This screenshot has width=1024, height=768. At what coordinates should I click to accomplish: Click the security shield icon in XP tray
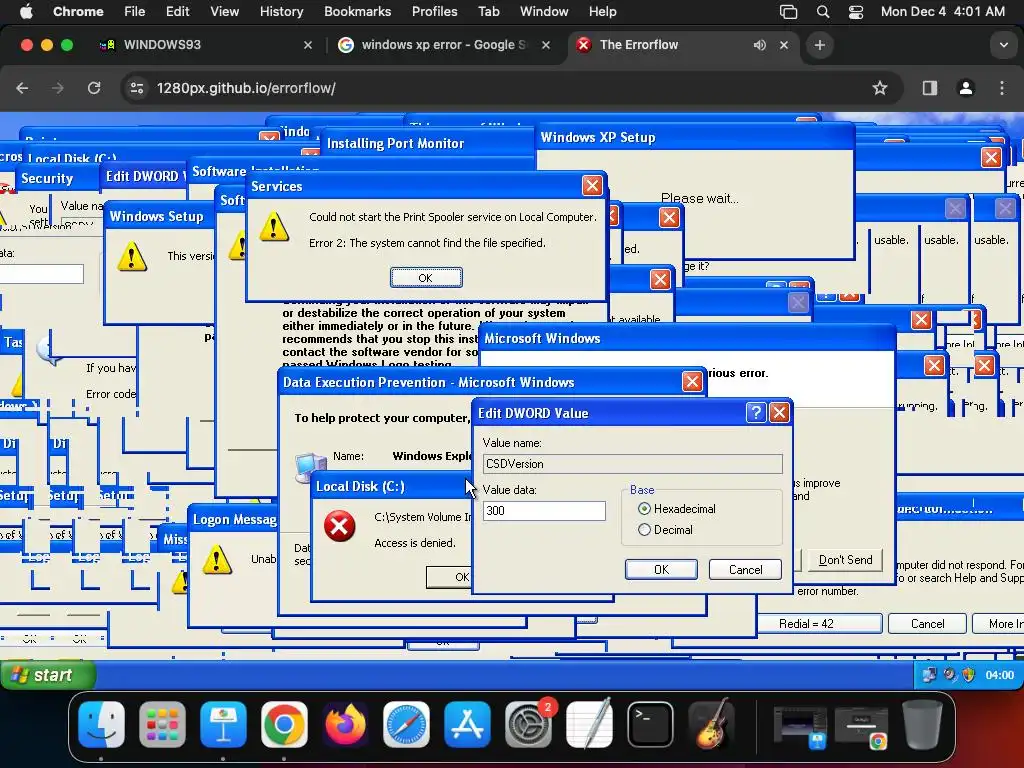click(x=968, y=675)
